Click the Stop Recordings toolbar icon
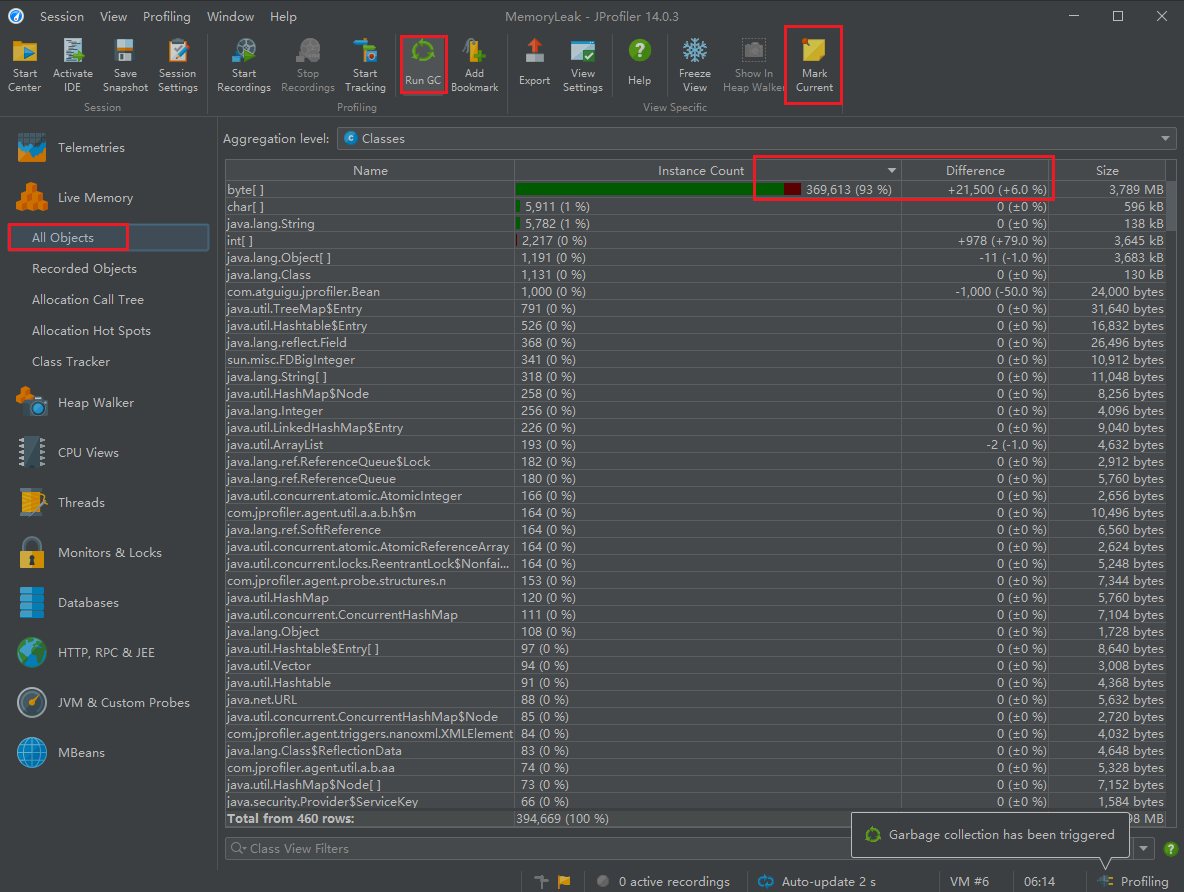Image resolution: width=1184 pixels, height=892 pixels. [x=307, y=66]
